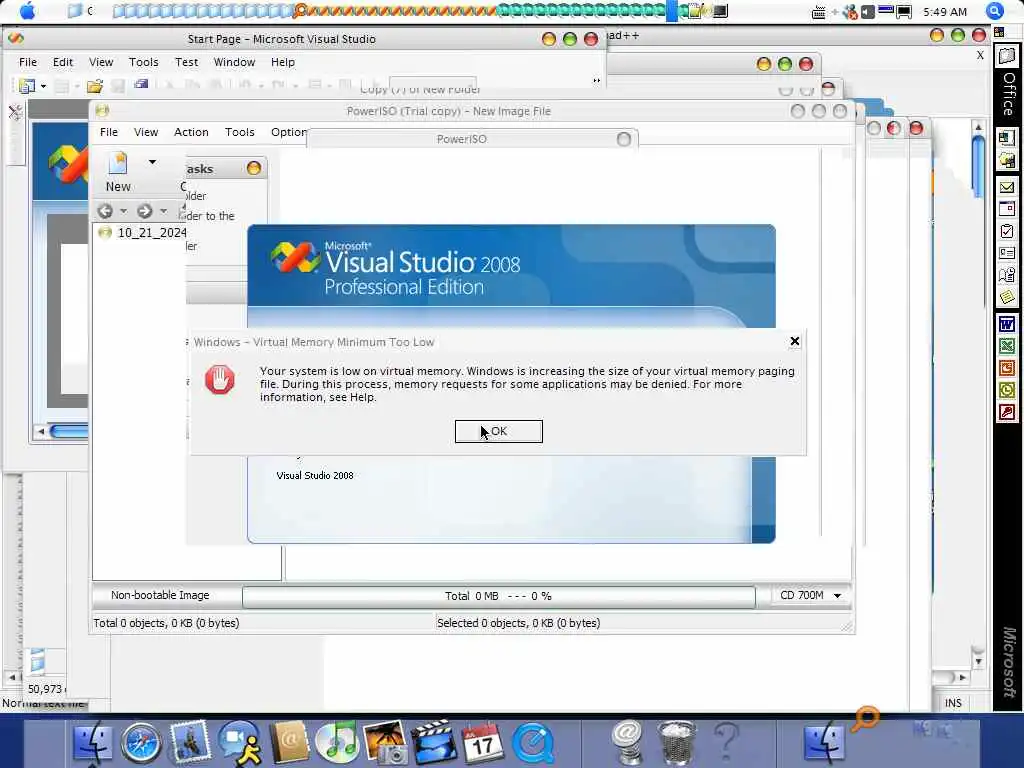Screen dimensions: 1024x768
Task: Click the Back navigation arrow in PowerISO
Action: pos(105,211)
